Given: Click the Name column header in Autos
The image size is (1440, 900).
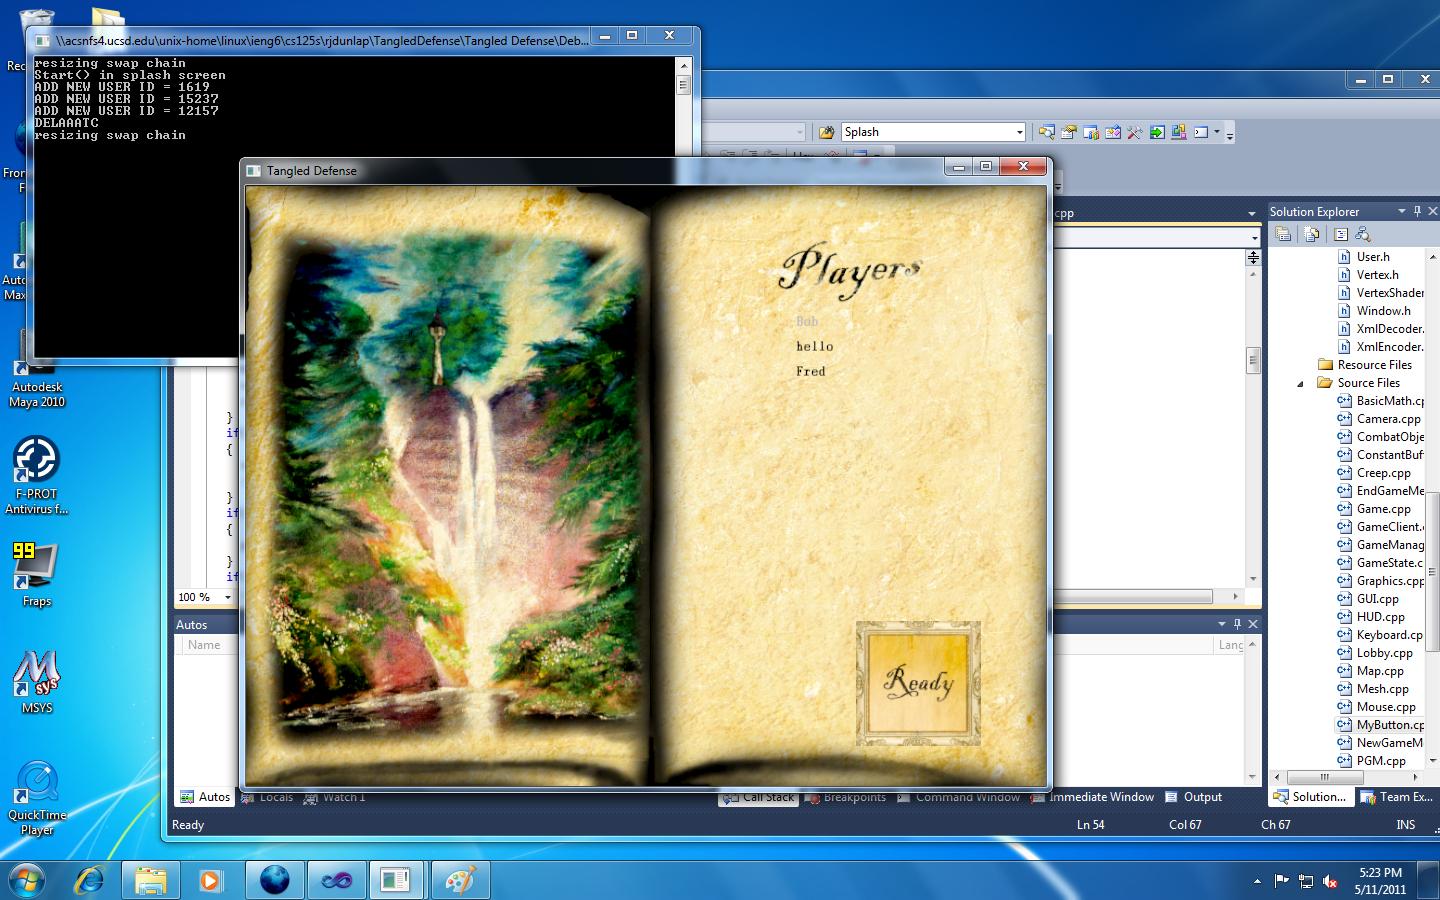Looking at the screenshot, I should [x=204, y=645].
